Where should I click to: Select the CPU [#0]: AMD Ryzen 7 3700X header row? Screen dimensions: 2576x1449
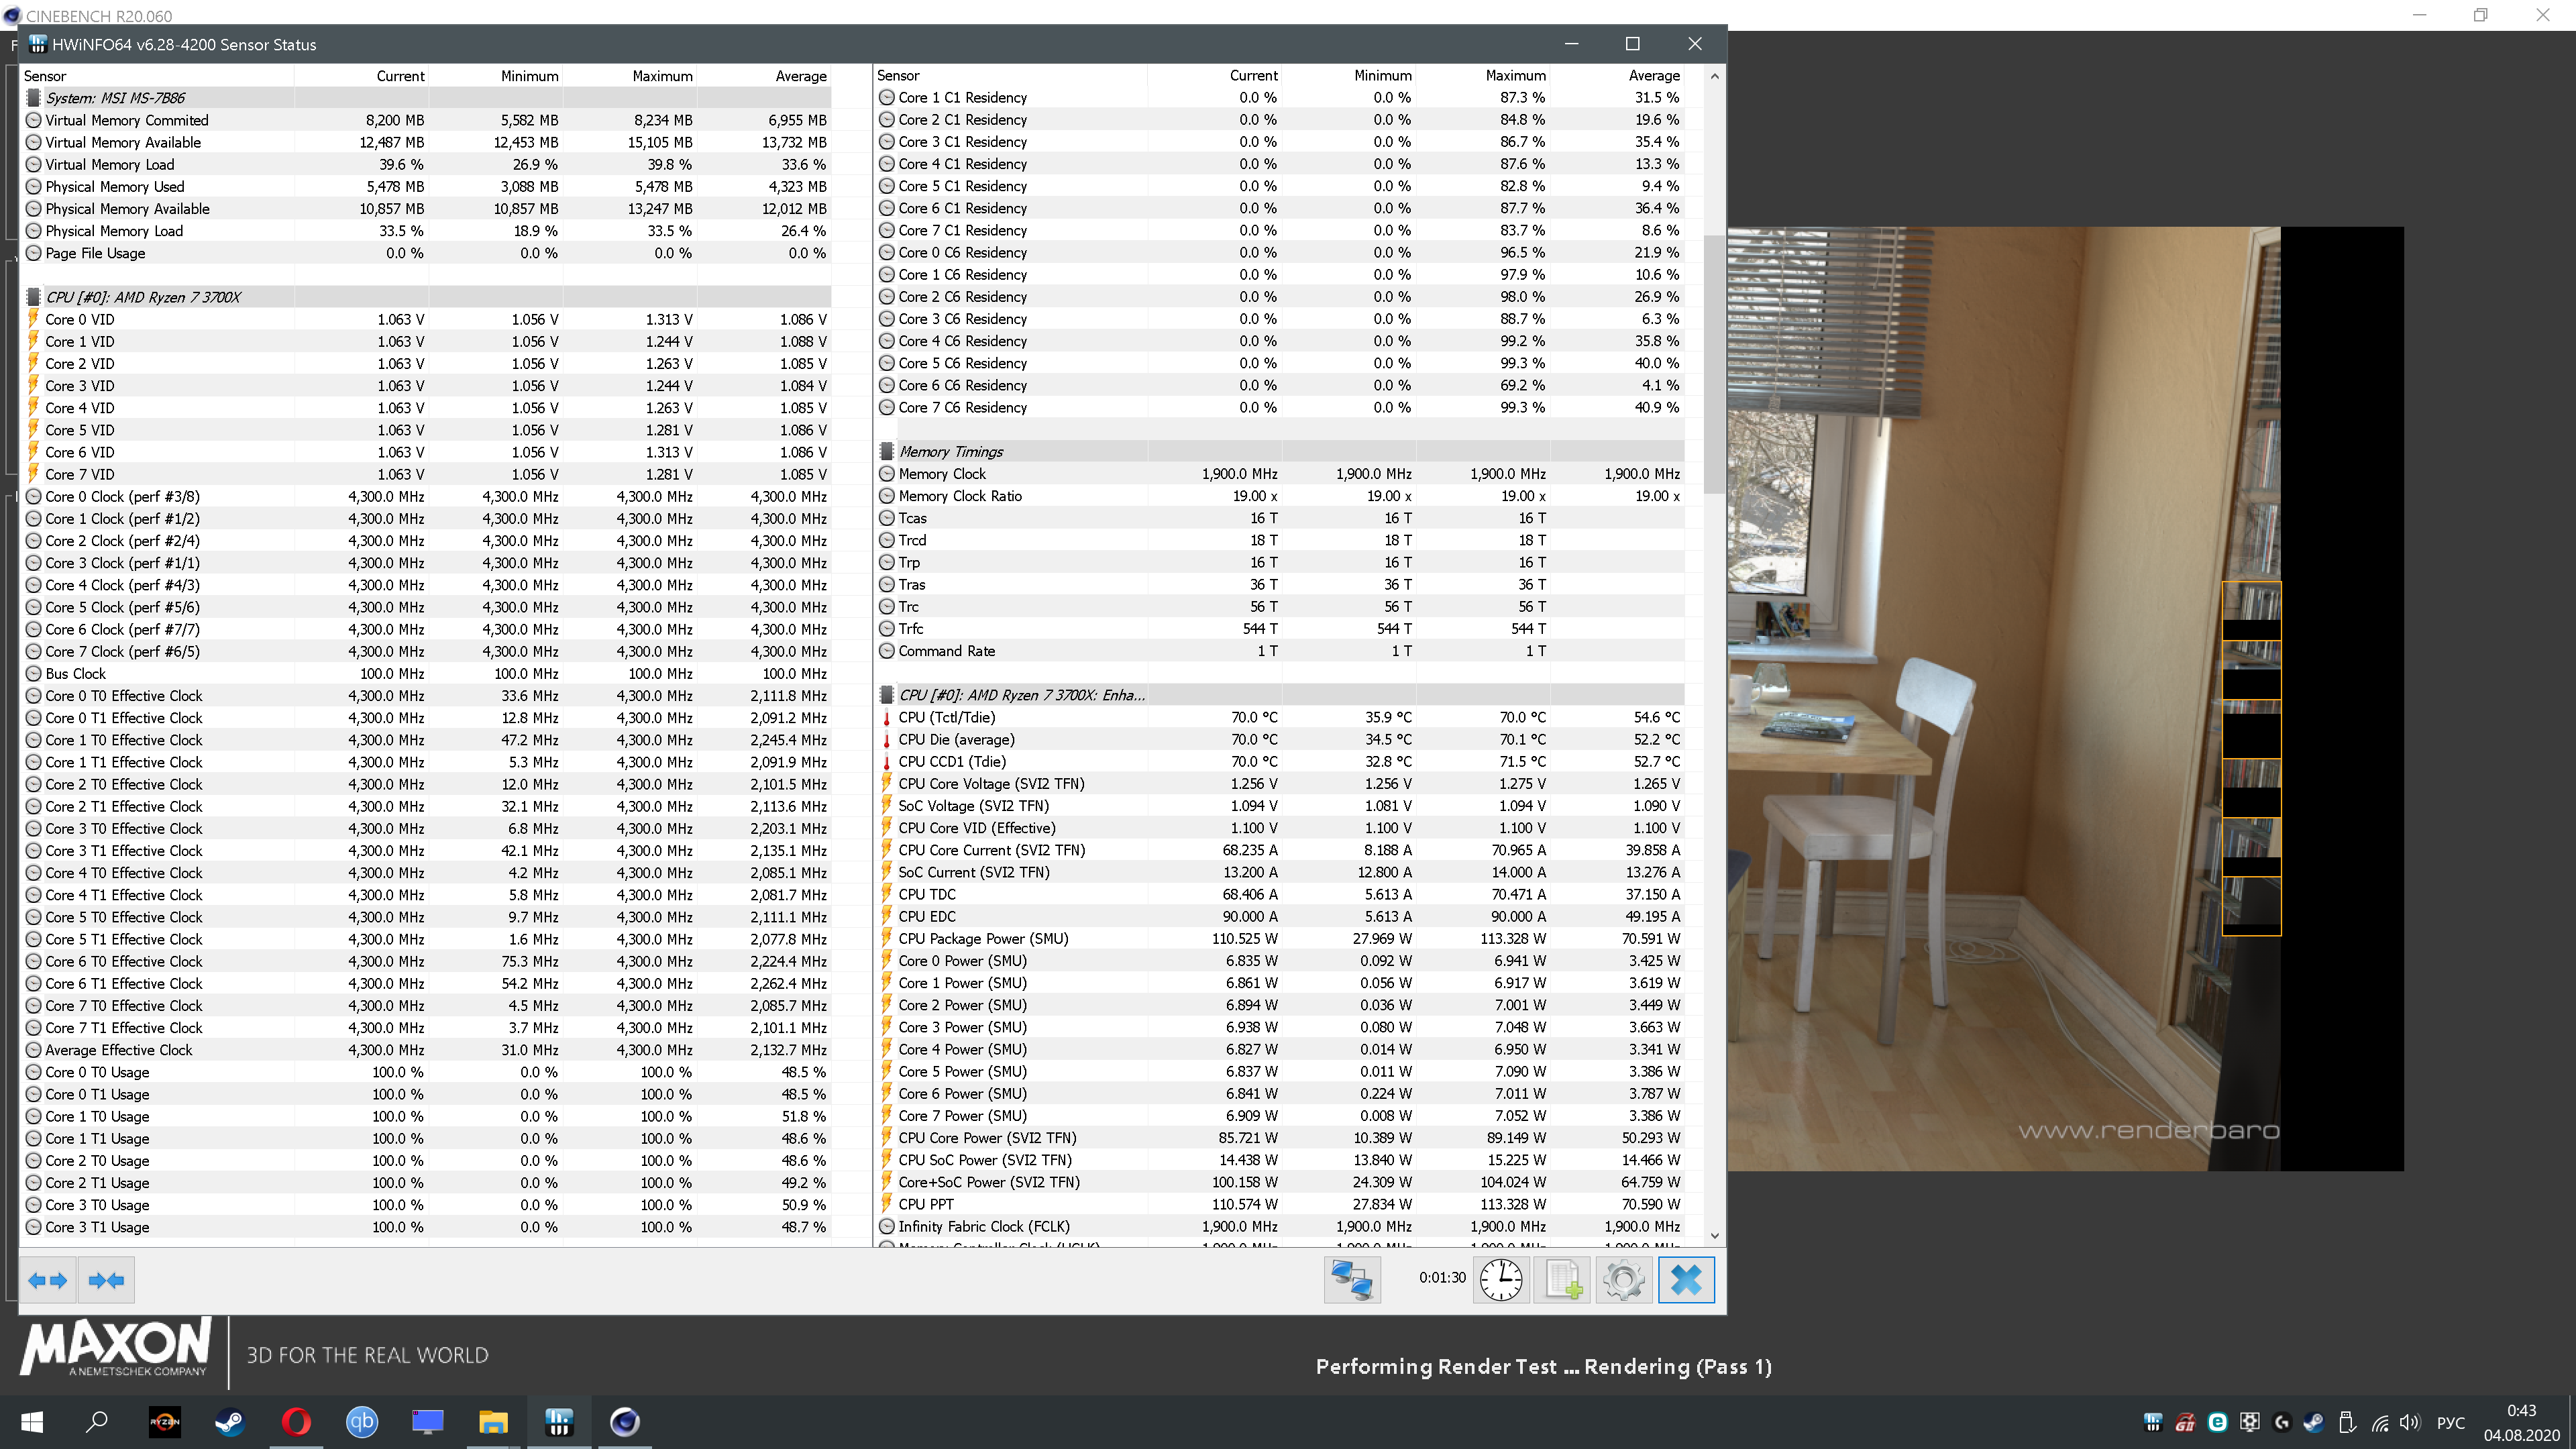(x=143, y=297)
